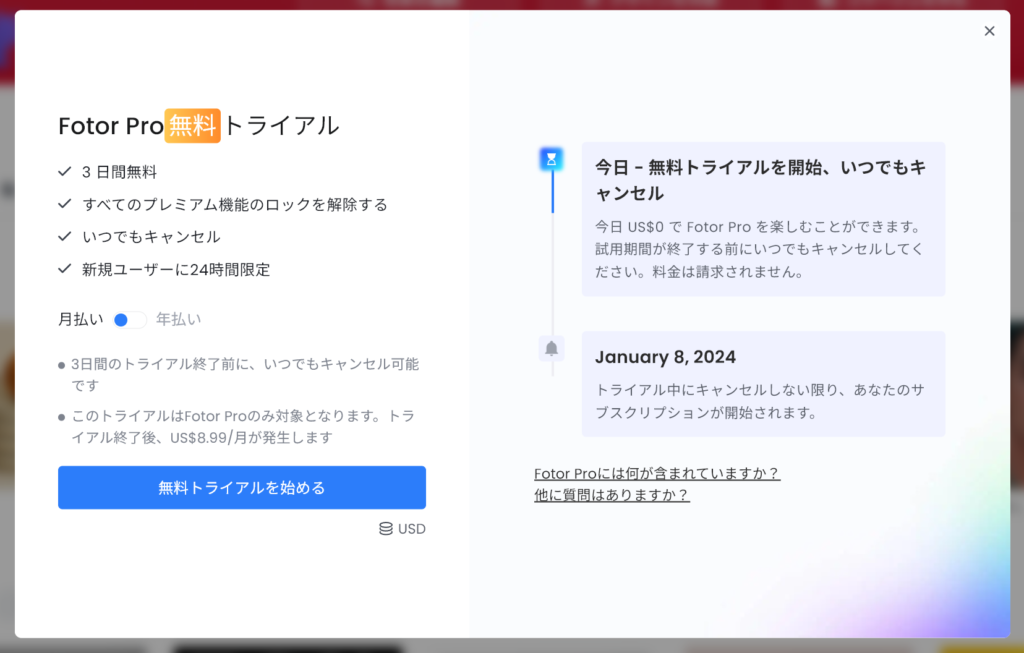Click the US$8.99/月 trial terms text
This screenshot has height=653, width=1024.
pyautogui.click(x=243, y=426)
